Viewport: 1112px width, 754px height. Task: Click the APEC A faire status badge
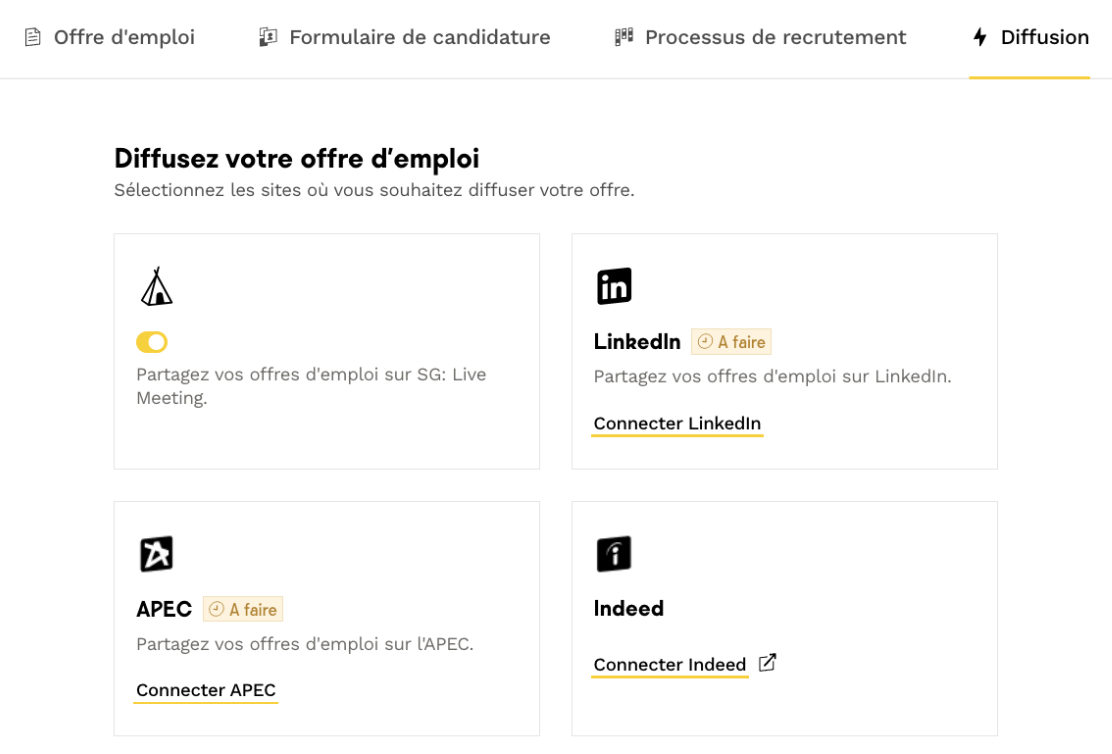click(x=243, y=609)
